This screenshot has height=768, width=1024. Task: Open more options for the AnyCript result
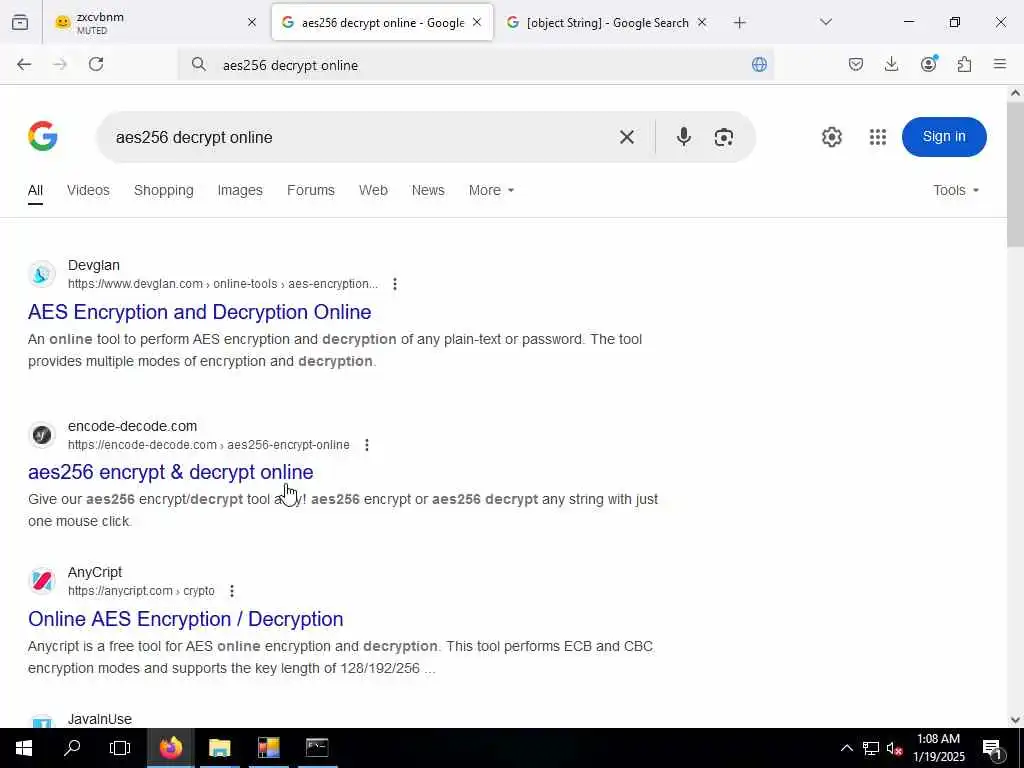point(232,591)
